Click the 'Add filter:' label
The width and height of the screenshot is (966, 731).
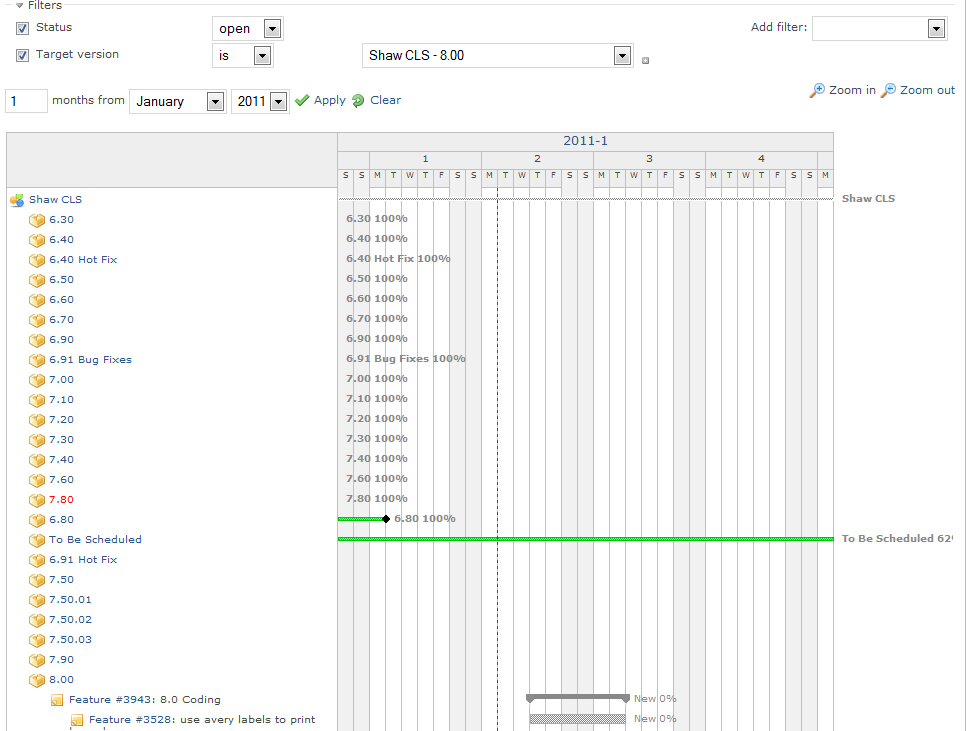click(x=779, y=27)
